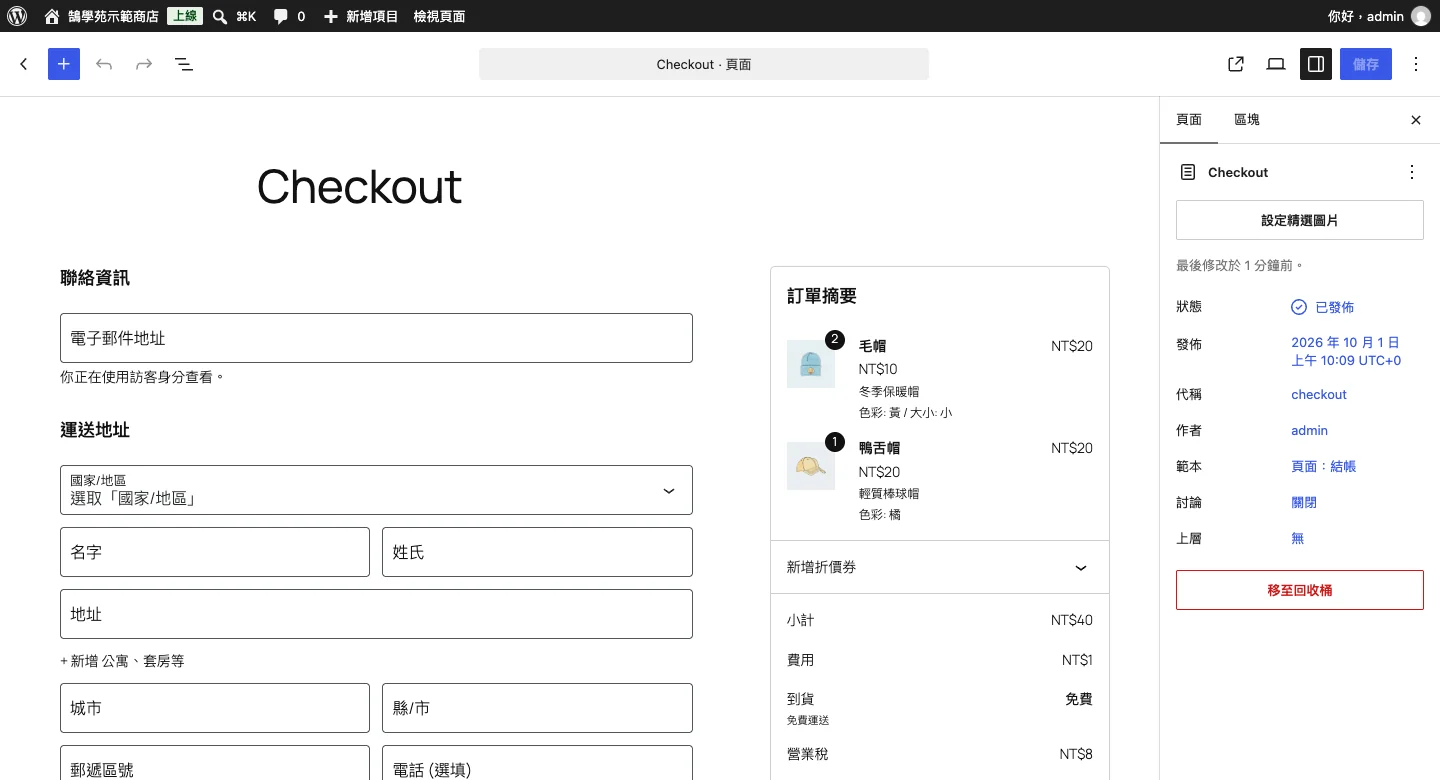Click the 免費運送 shipping text
This screenshot has height=780, width=1440.
[808, 720]
